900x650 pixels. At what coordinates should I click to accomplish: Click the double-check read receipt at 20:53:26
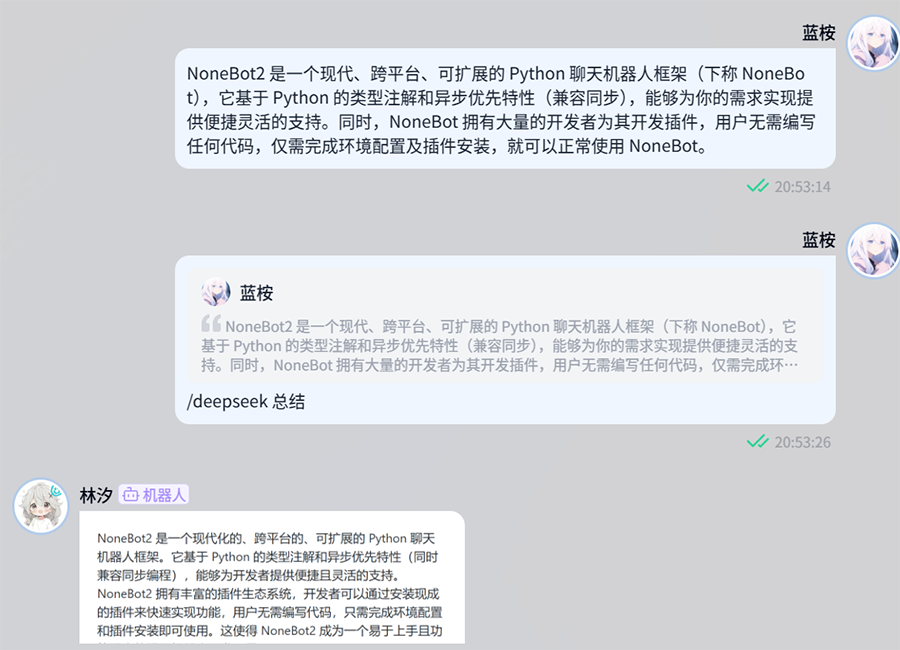(757, 441)
